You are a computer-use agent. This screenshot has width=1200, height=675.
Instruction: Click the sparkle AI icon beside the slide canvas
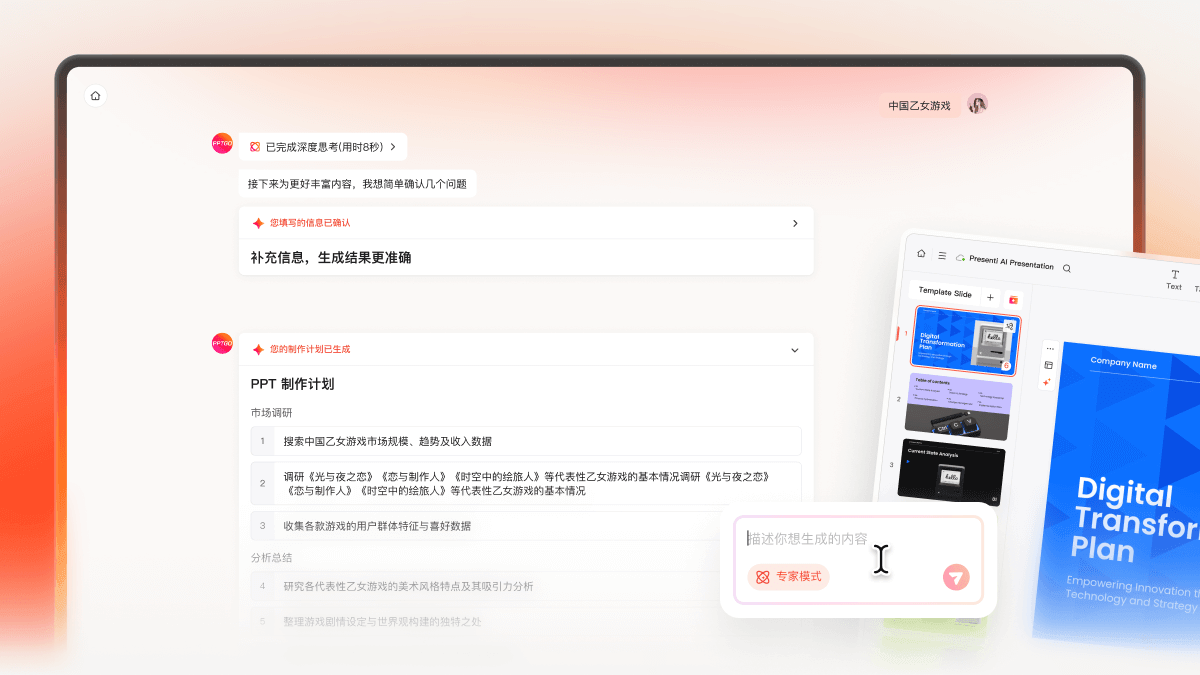[1047, 382]
